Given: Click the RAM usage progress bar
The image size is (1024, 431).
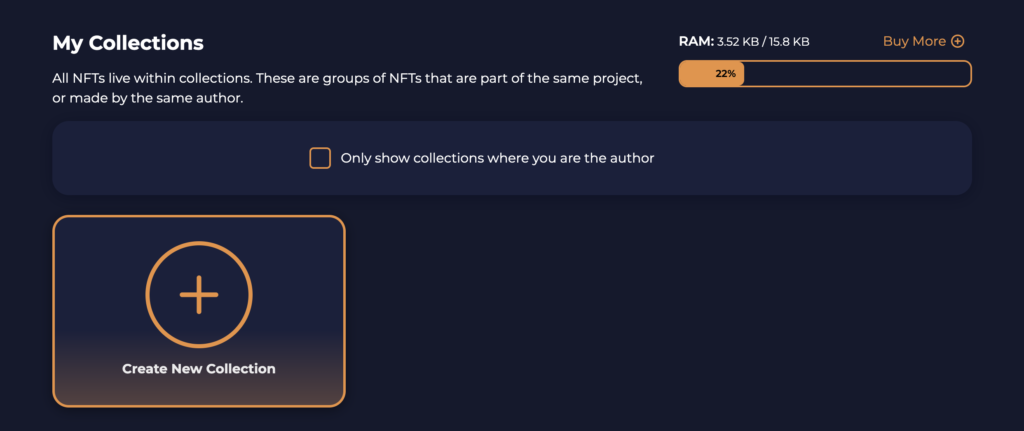Looking at the screenshot, I should [x=825, y=74].
